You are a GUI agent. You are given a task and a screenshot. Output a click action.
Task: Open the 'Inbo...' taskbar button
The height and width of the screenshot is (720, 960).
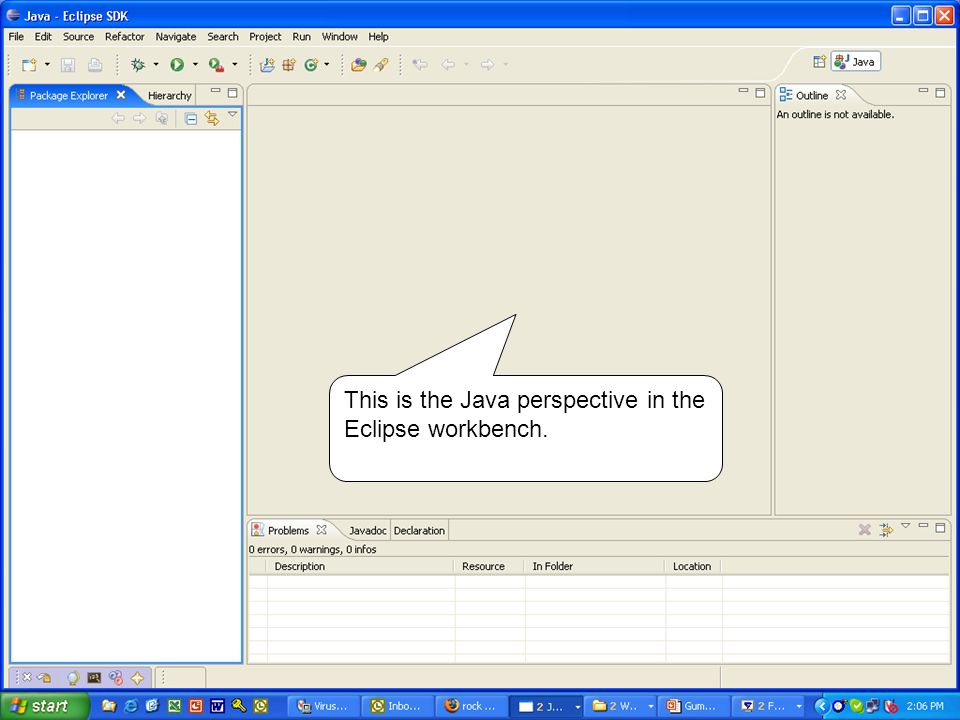(x=398, y=706)
